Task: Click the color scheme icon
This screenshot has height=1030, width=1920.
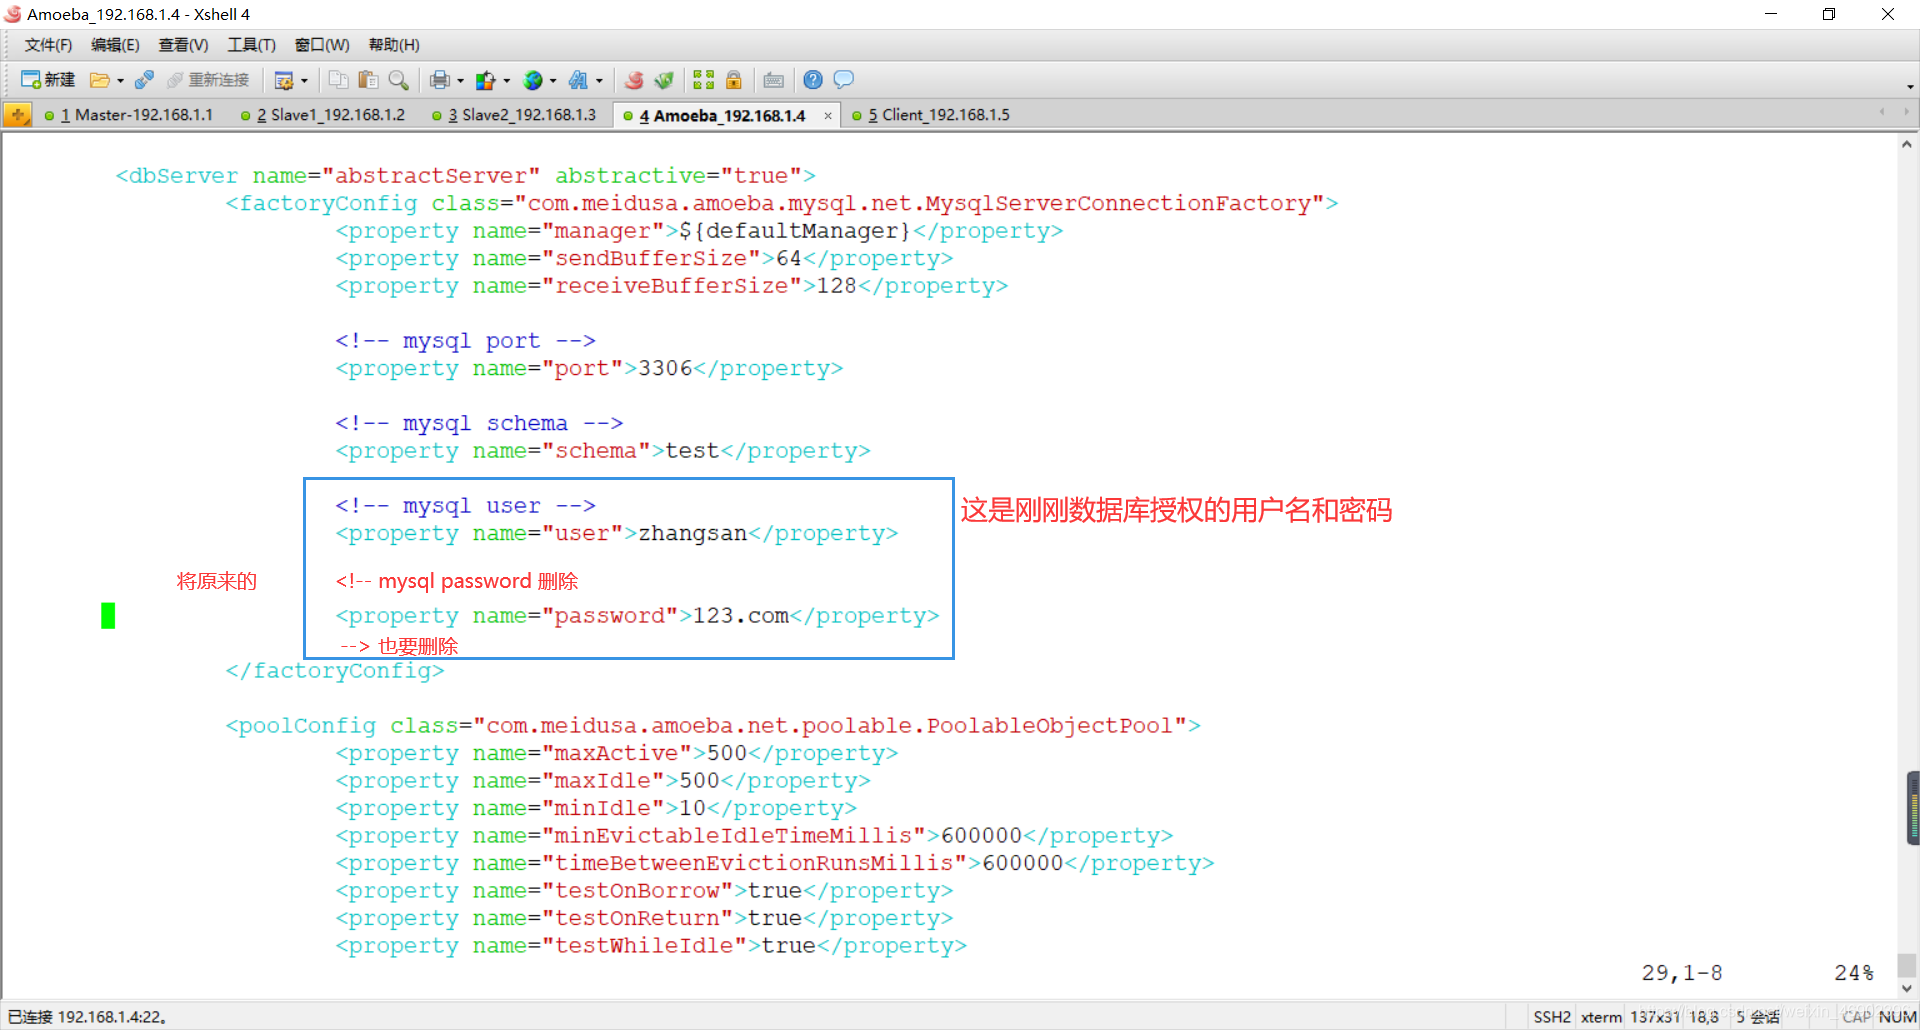Action: (x=486, y=80)
